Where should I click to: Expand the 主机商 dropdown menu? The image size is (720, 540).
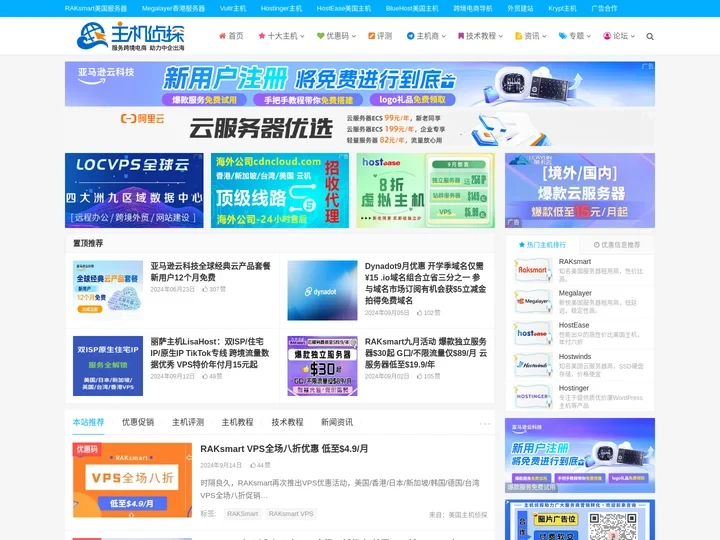(x=444, y=36)
